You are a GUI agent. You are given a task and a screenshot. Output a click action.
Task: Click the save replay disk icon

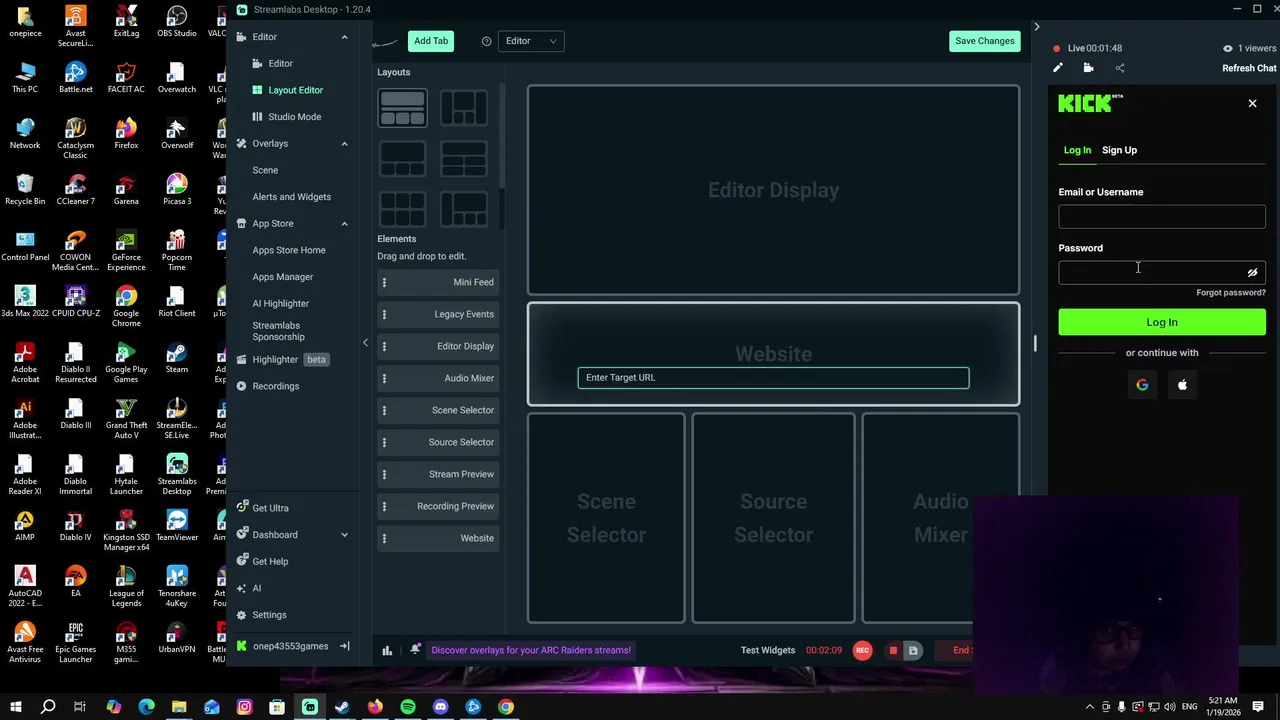912,650
